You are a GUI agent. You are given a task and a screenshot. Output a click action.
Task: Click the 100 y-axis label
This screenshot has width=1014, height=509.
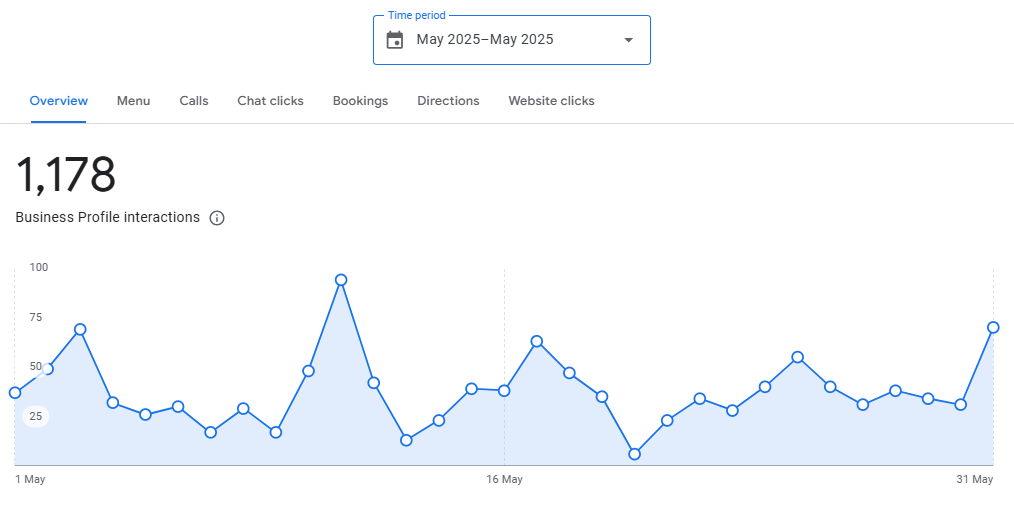coord(39,267)
